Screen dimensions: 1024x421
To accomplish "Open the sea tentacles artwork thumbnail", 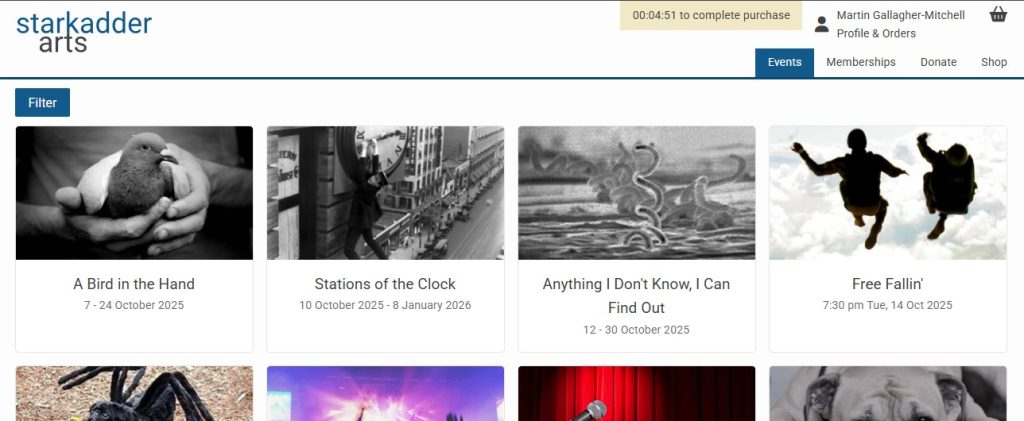I will 637,193.
